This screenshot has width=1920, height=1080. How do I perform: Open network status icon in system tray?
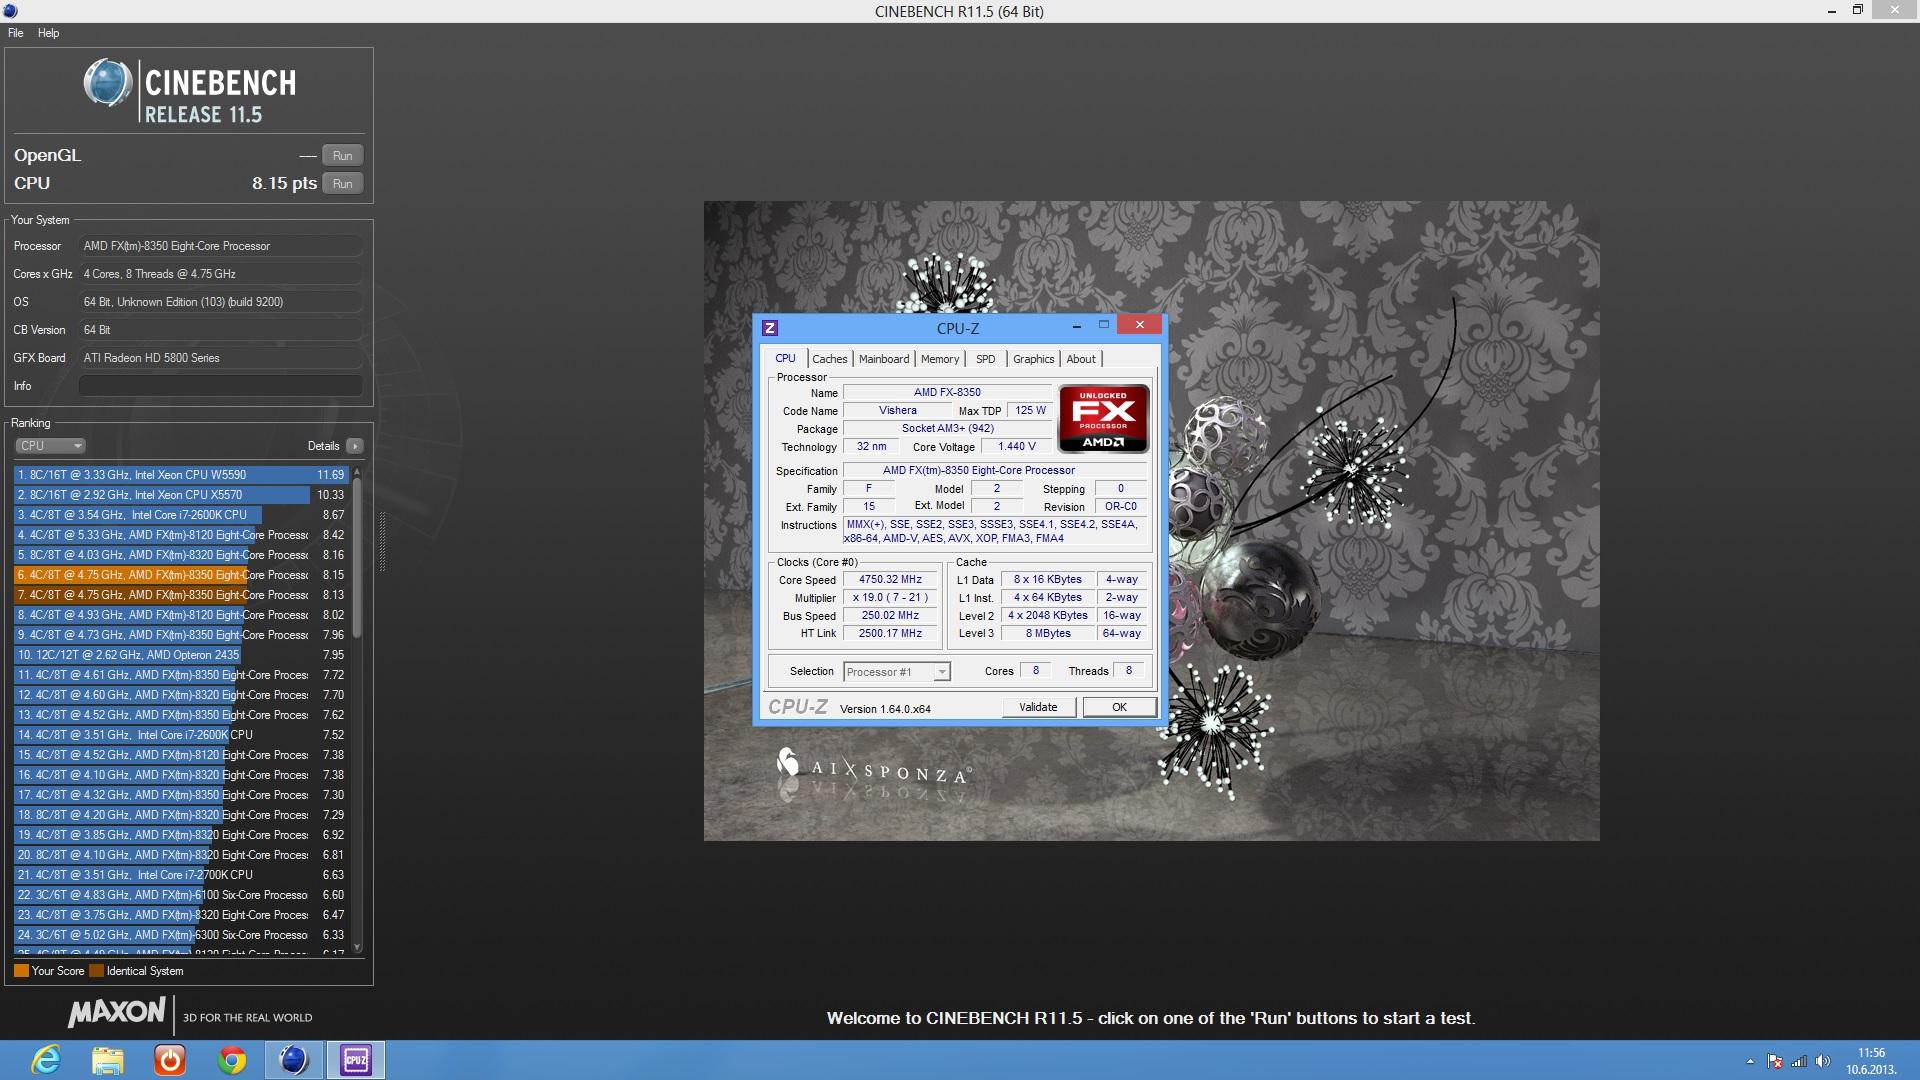1799,1061
